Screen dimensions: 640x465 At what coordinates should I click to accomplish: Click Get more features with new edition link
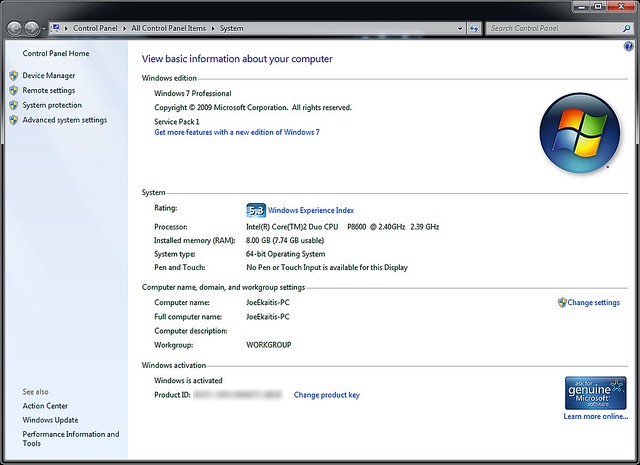tap(237, 132)
